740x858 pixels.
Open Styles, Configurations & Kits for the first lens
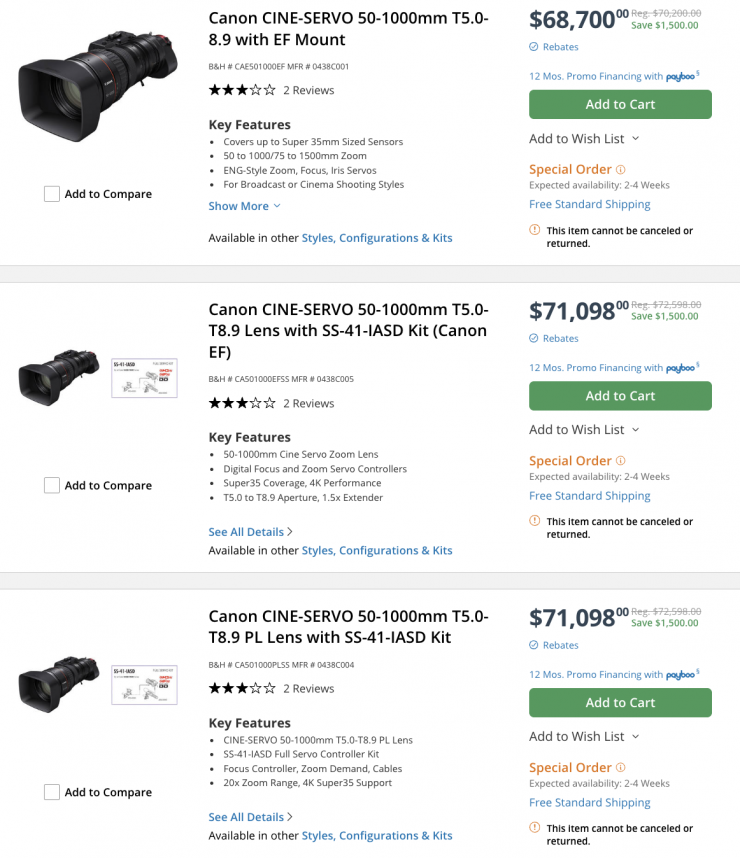tap(376, 238)
